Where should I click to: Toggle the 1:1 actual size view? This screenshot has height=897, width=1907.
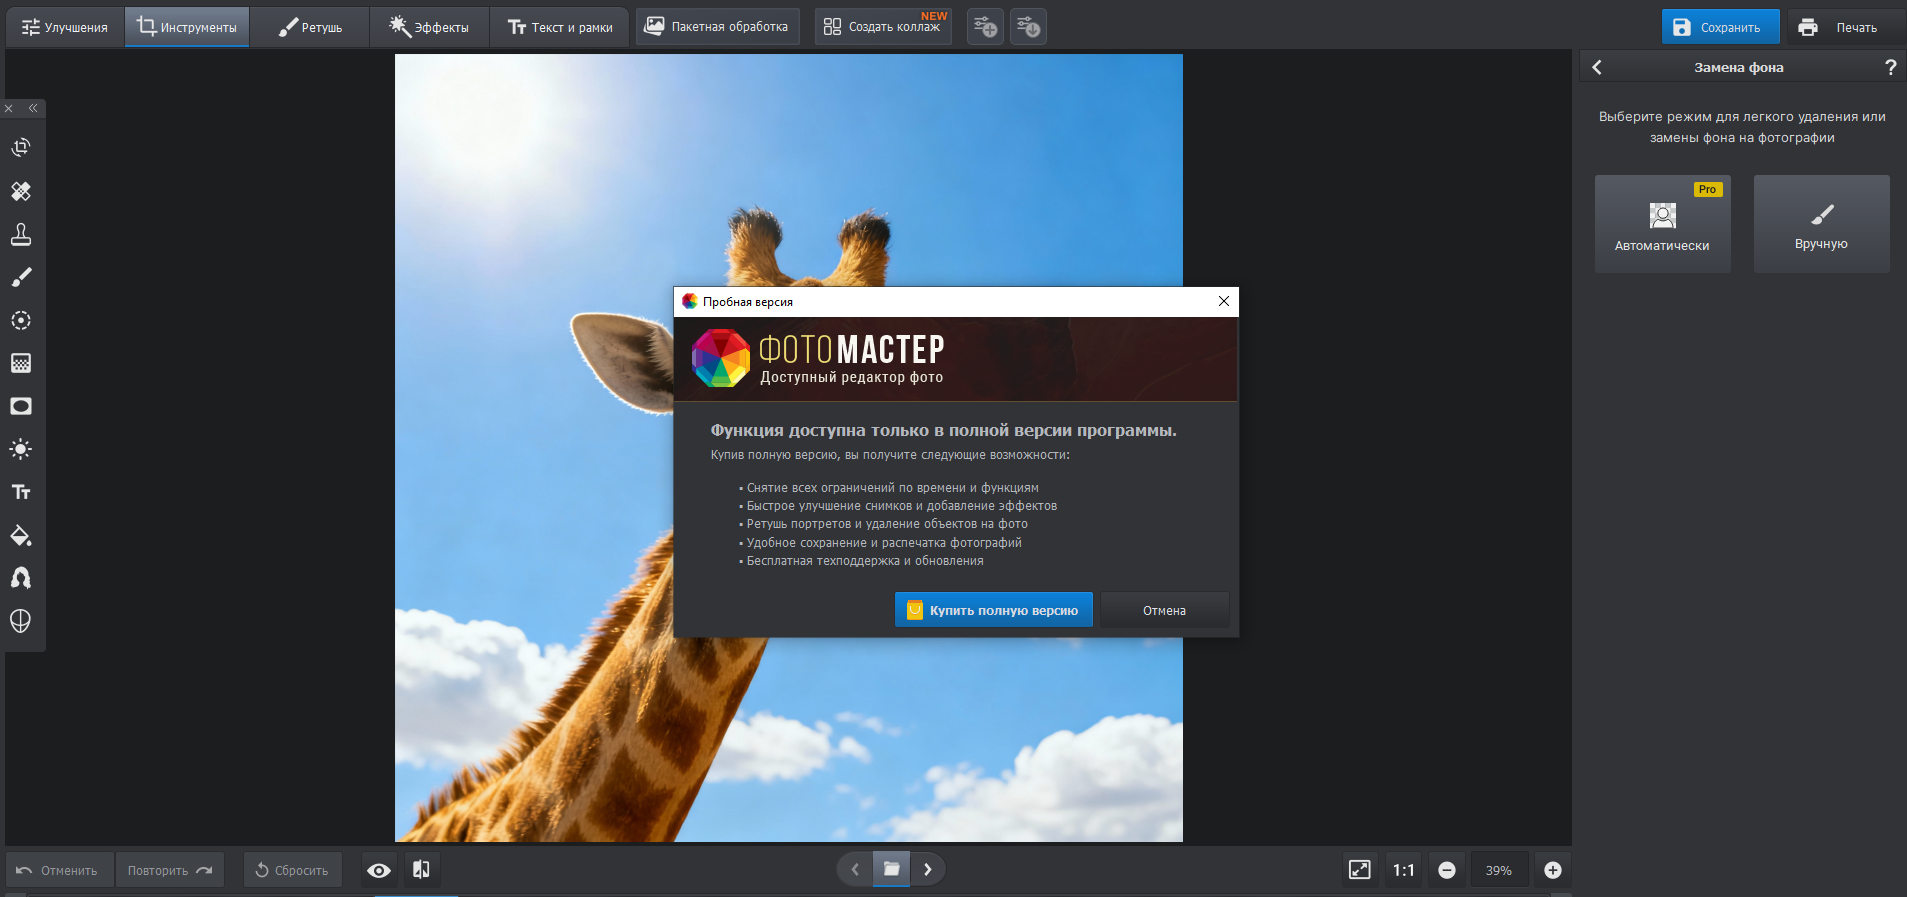[1404, 870]
